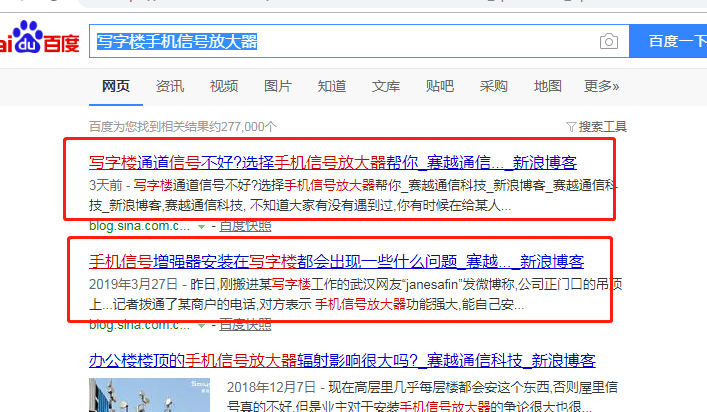707x412 pixels.
Task: Select the 网页 tab
Action: (x=116, y=86)
